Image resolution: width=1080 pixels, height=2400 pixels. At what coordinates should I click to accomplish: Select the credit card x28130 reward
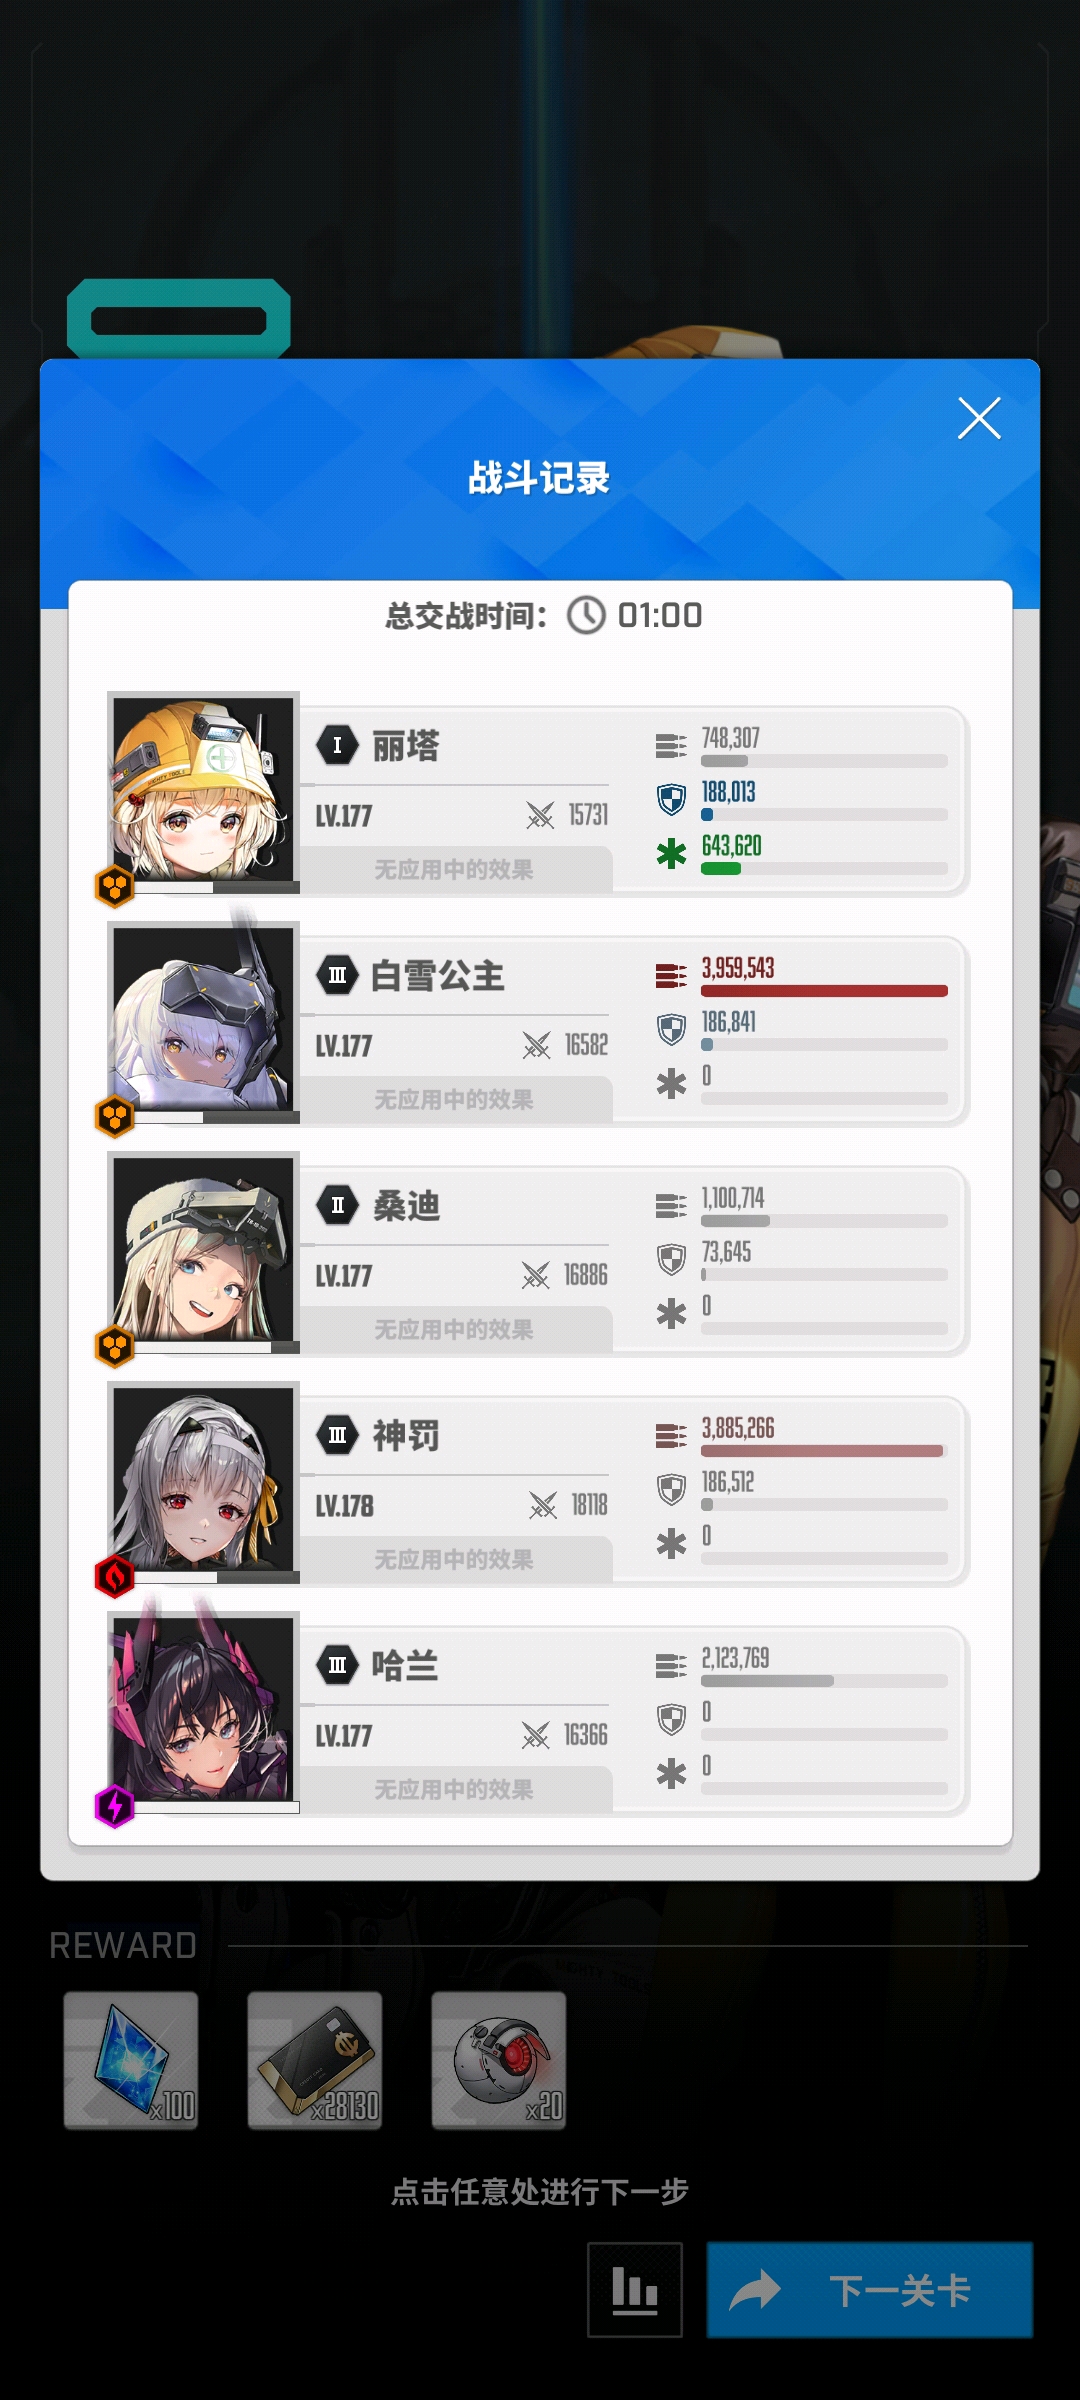tap(315, 2060)
